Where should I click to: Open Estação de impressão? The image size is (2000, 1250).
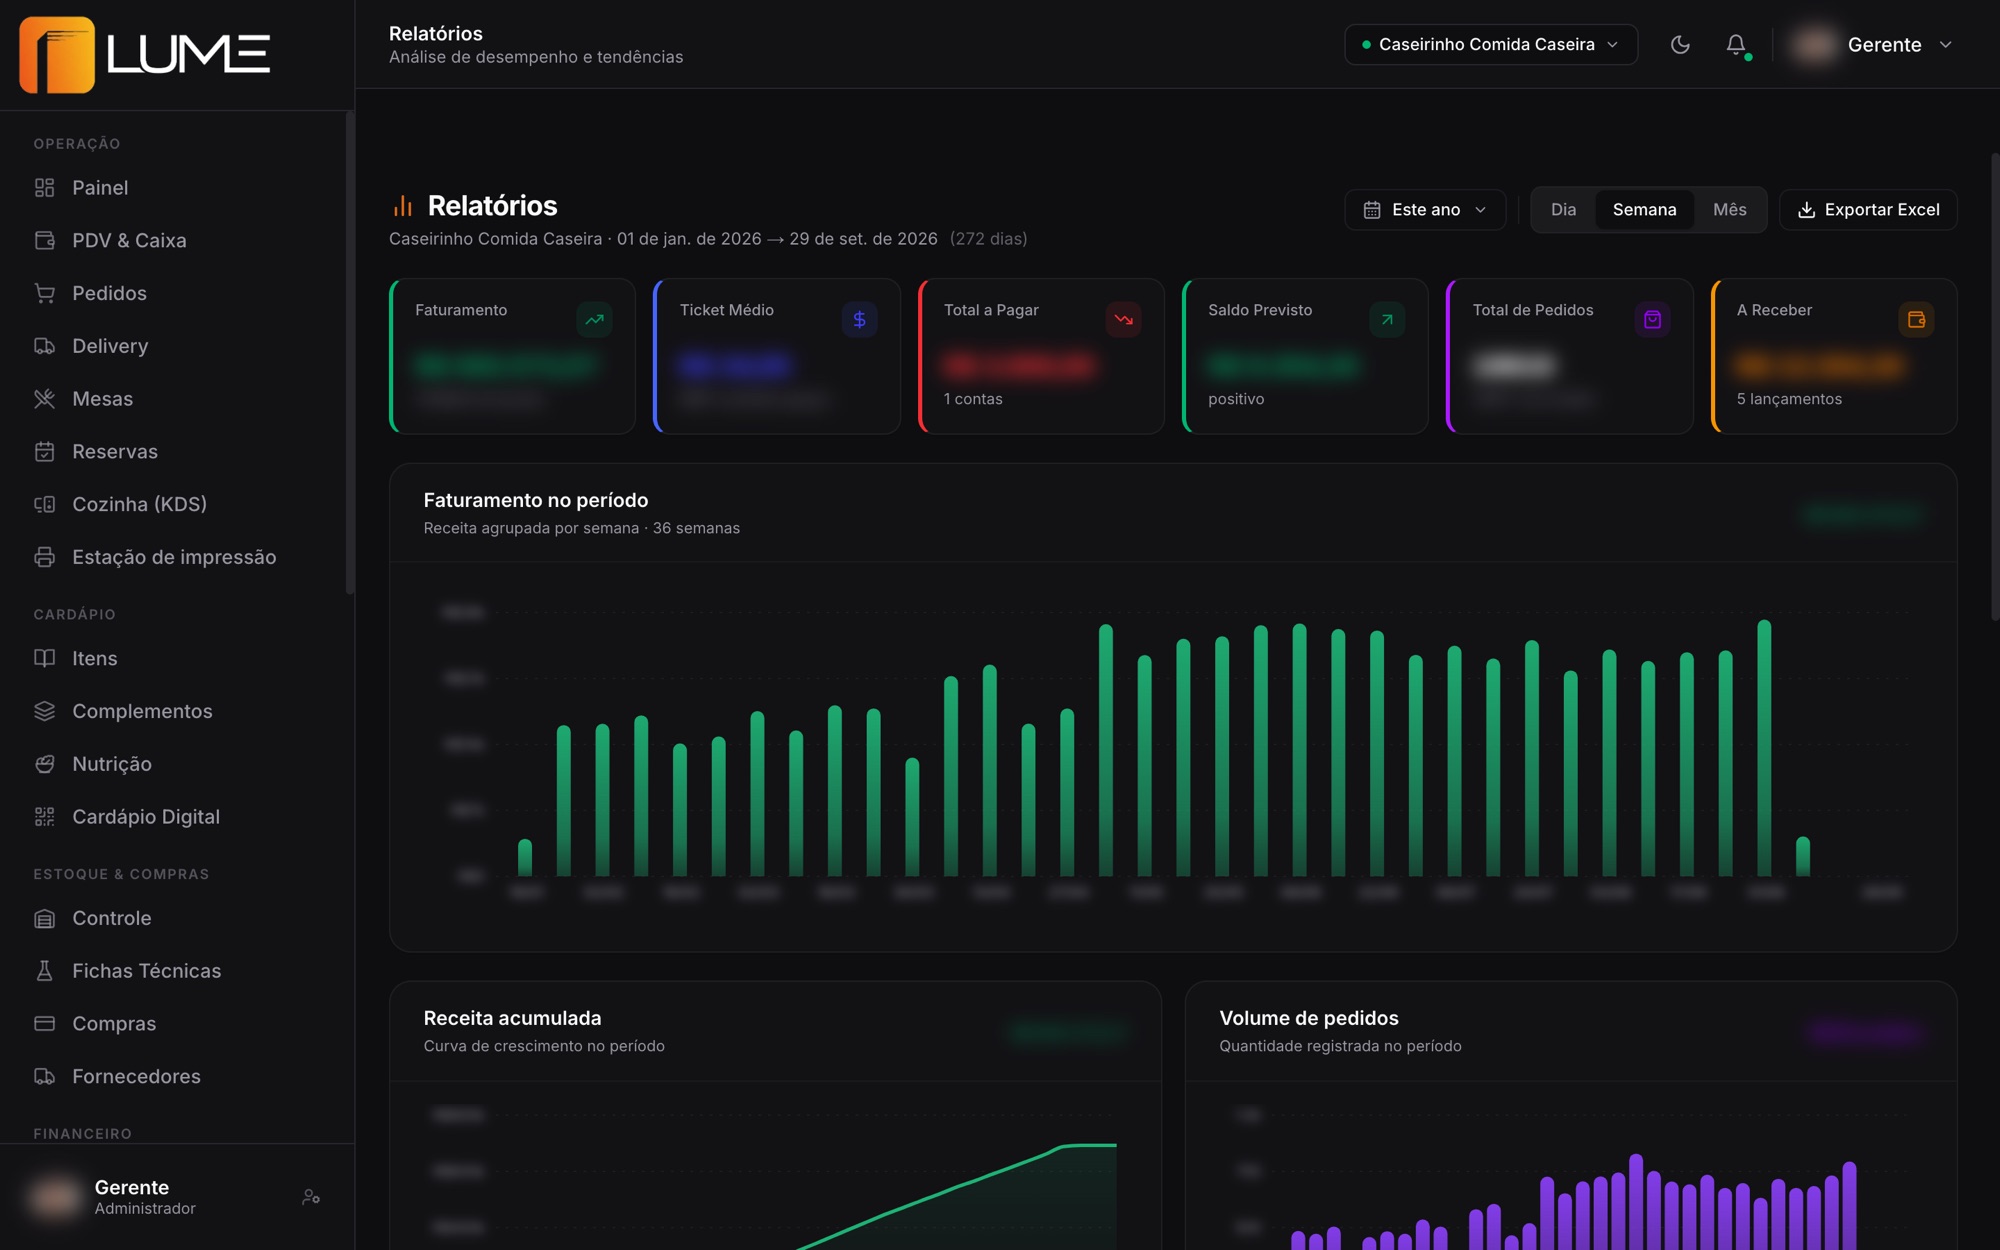click(174, 557)
